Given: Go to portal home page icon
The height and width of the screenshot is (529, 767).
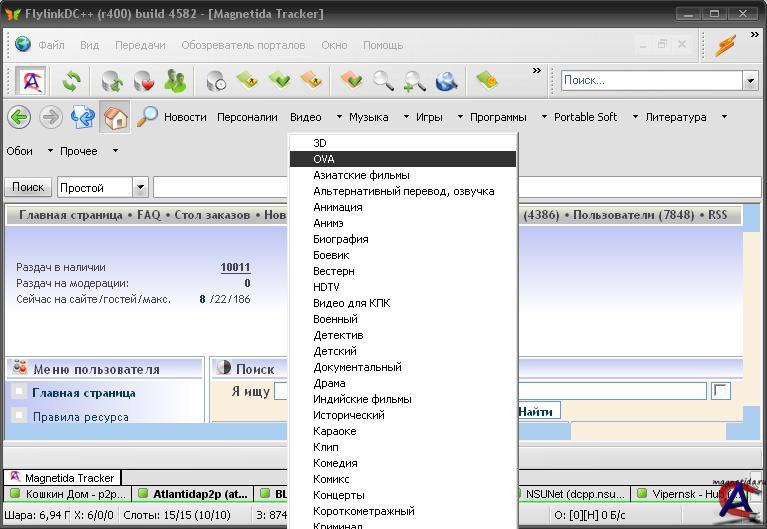Looking at the screenshot, I should tap(115, 117).
